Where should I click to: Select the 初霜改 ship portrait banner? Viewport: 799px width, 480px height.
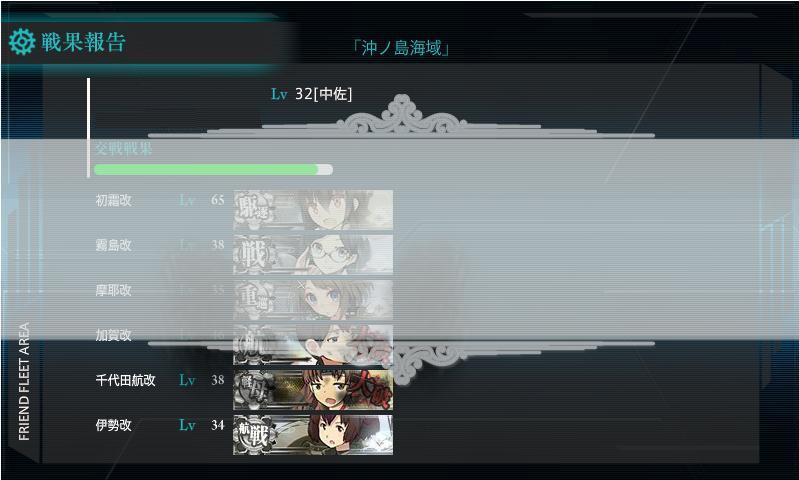pyautogui.click(x=313, y=209)
